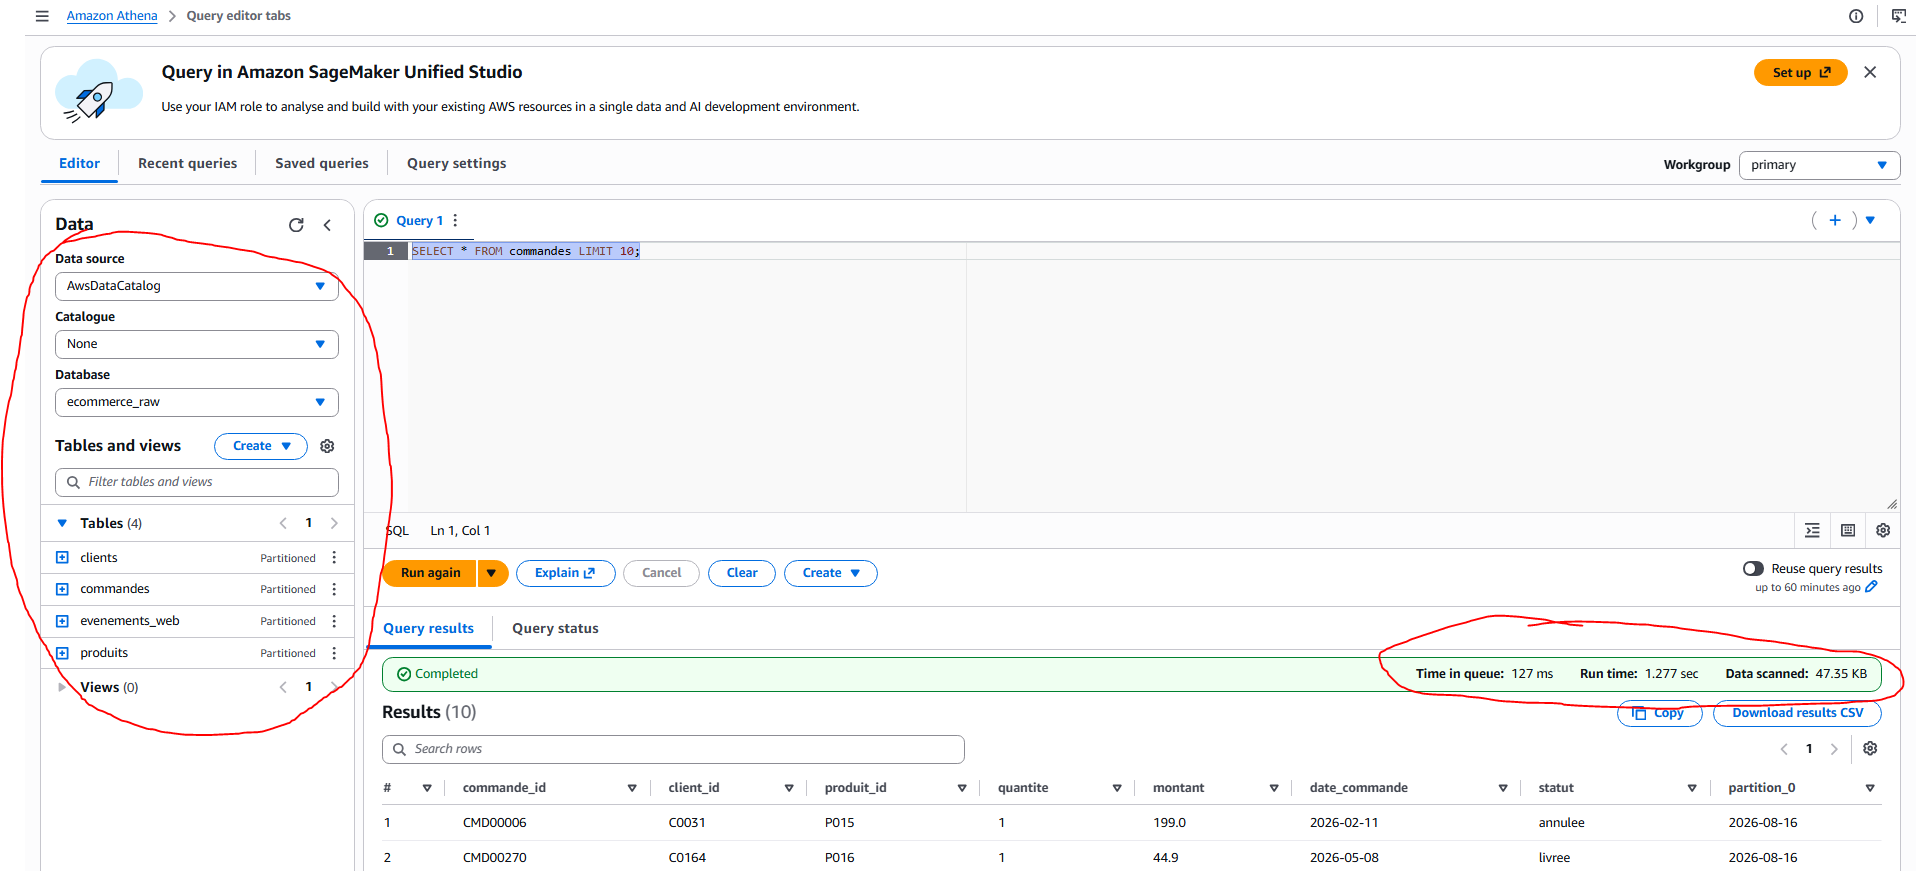Open Run again options arrow
The height and width of the screenshot is (871, 1916).
pyautogui.click(x=492, y=573)
